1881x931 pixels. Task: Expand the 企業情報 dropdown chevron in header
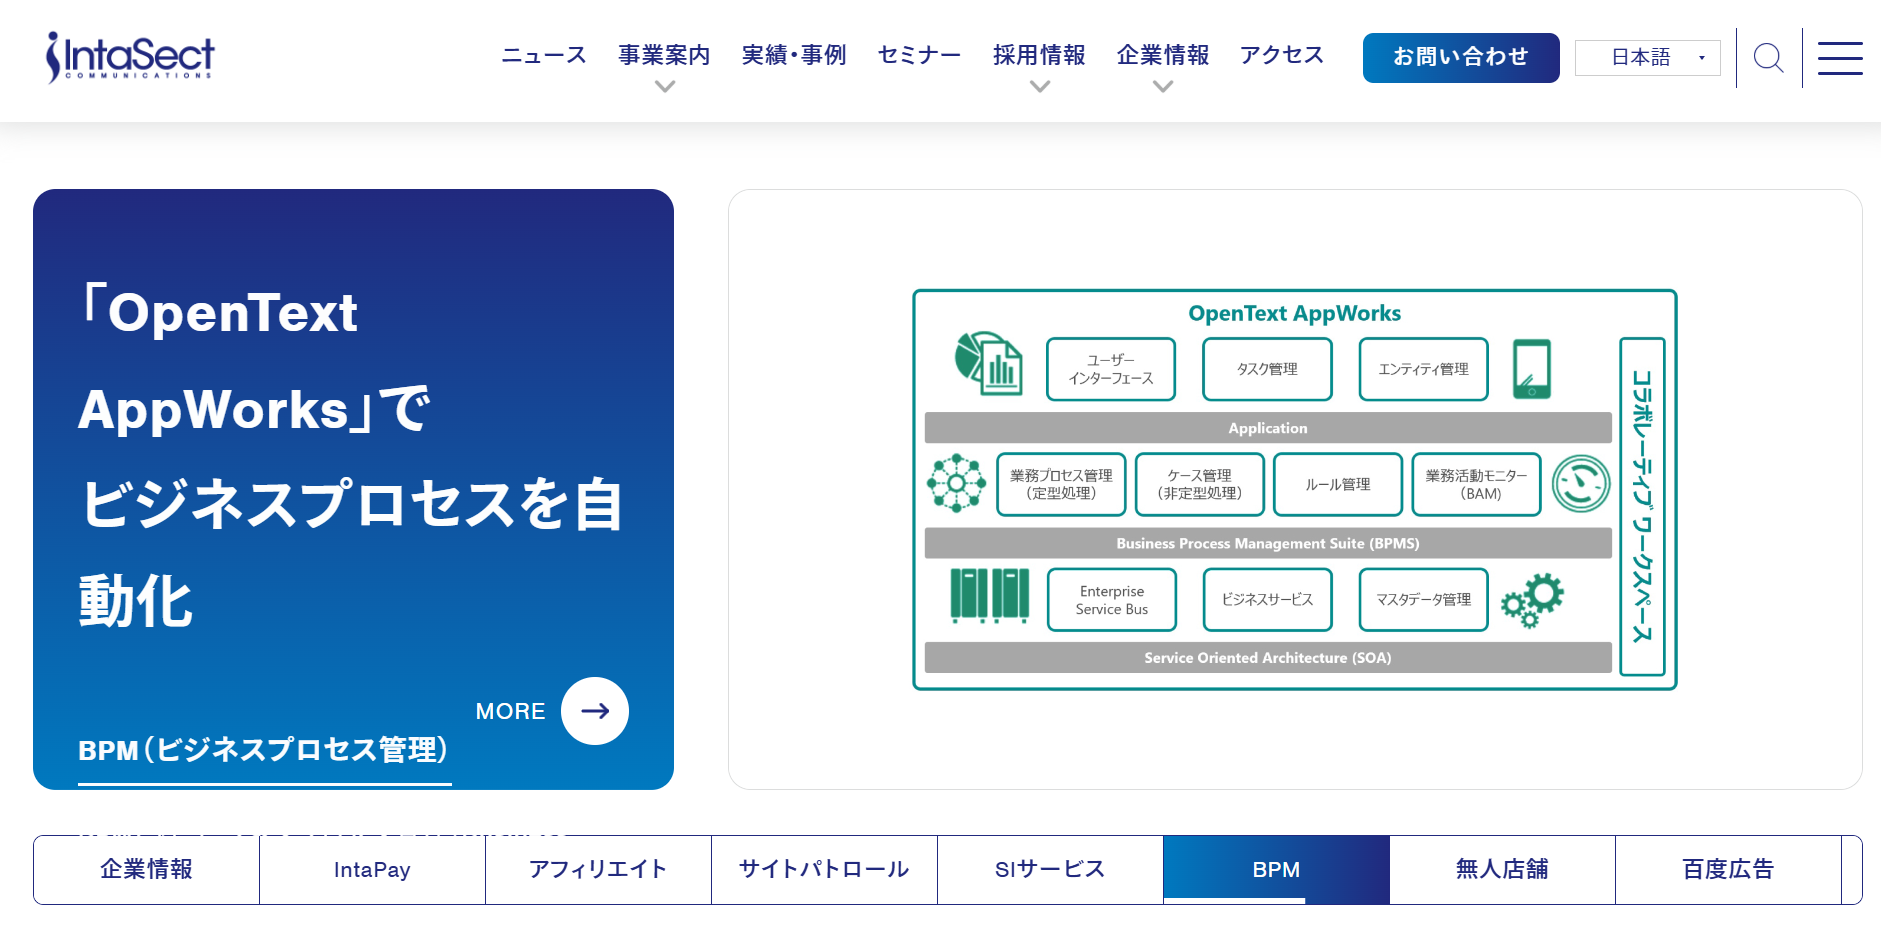(x=1162, y=87)
